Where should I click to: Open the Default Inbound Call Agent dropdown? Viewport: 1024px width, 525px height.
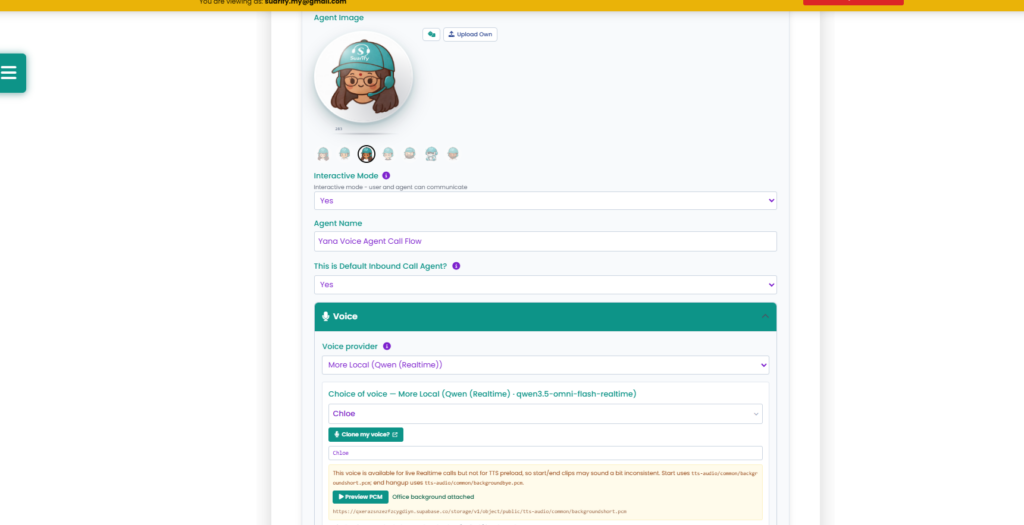[x=545, y=285]
